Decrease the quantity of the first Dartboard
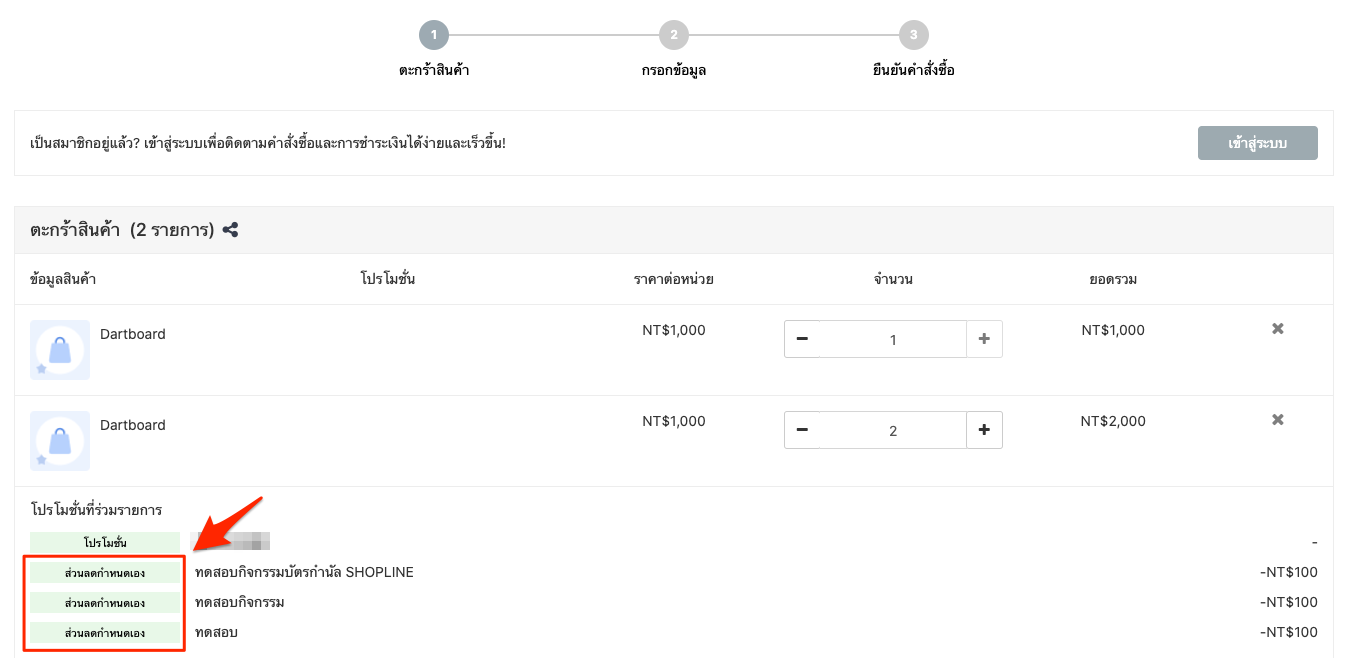Image resolution: width=1350 pixels, height=658 pixels. (802, 339)
